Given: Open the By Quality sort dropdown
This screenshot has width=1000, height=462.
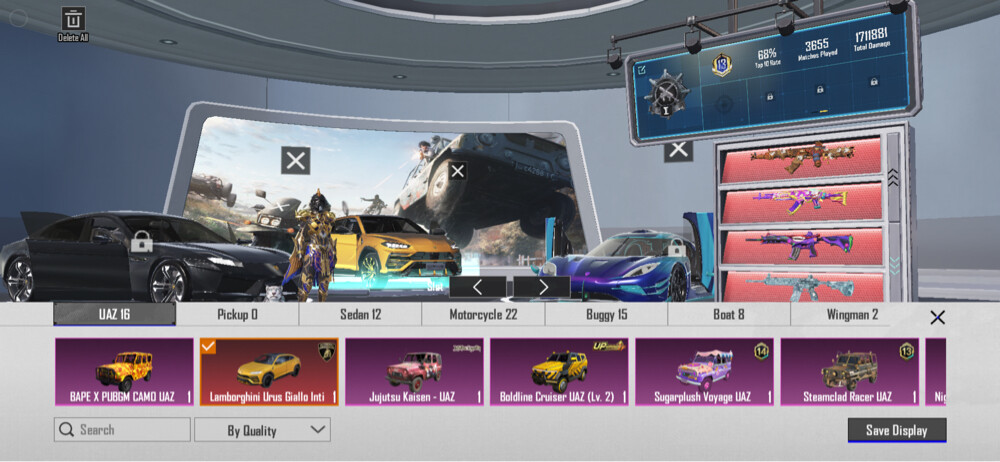Looking at the screenshot, I should (x=263, y=429).
